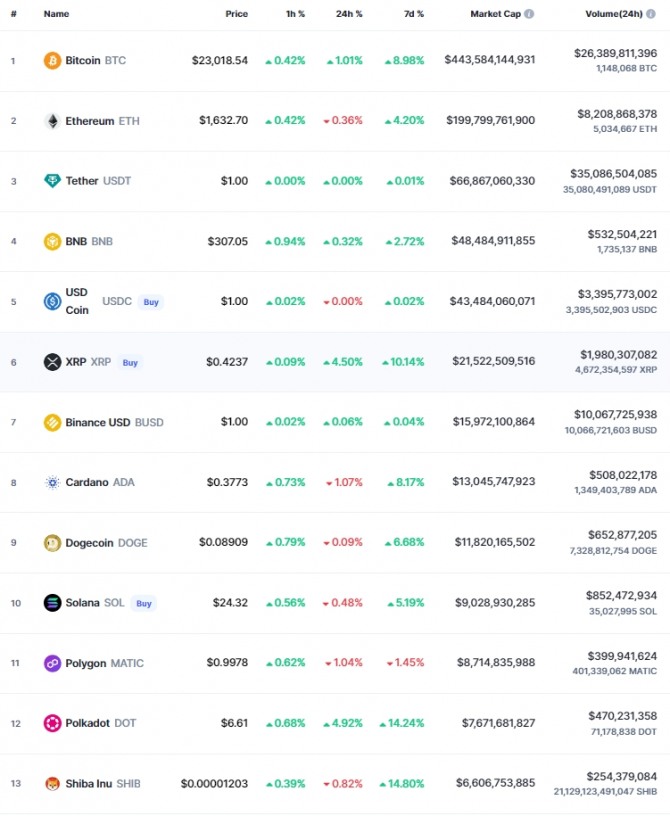Click the Shiba Inu logo icon

coord(52,784)
